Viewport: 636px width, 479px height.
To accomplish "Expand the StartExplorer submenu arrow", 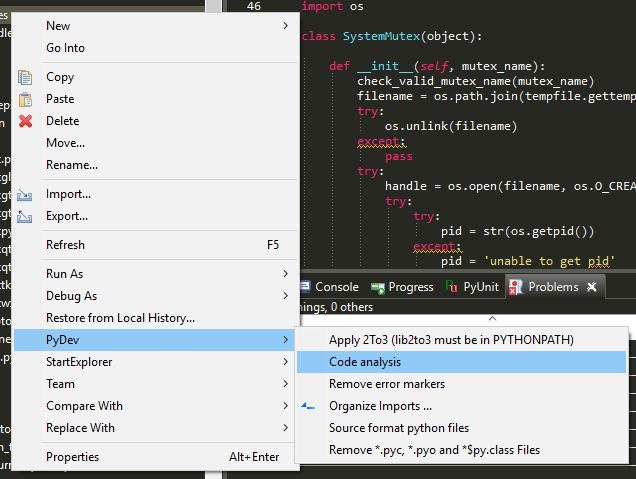I will click(x=286, y=361).
